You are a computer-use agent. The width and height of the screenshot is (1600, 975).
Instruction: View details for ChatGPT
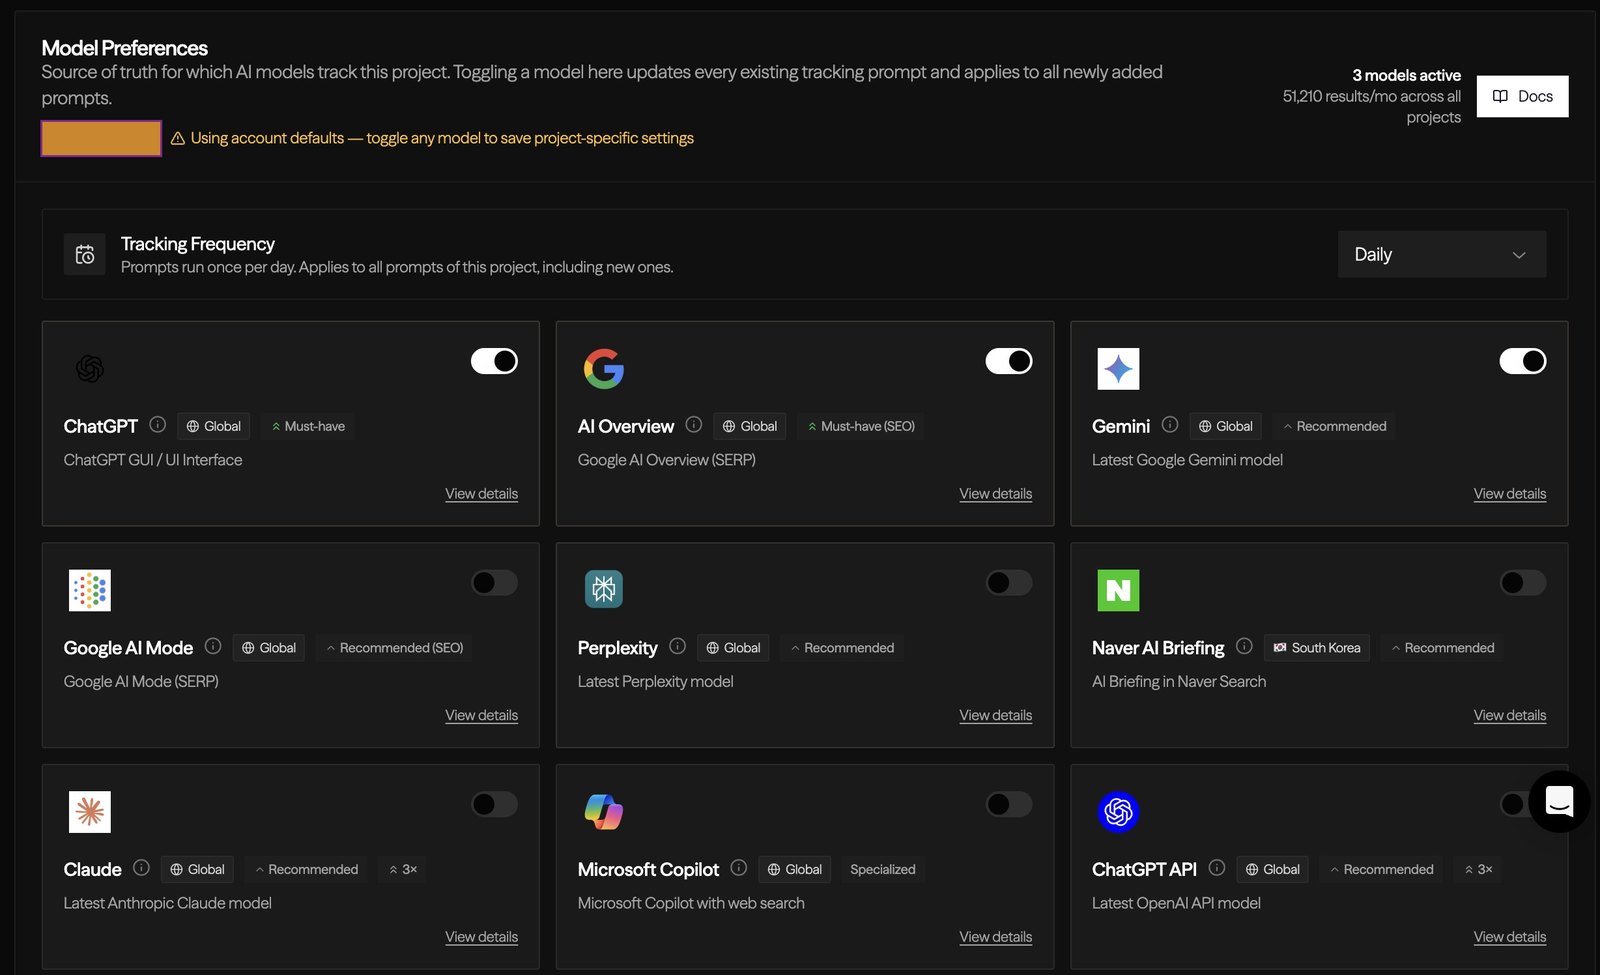coord(481,494)
